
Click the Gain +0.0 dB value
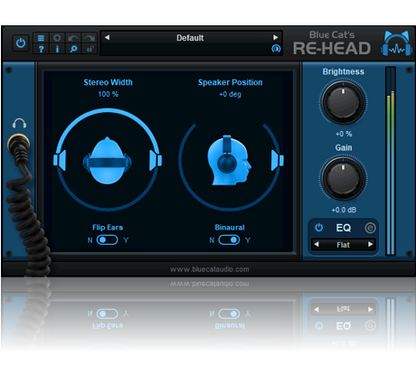344,210
